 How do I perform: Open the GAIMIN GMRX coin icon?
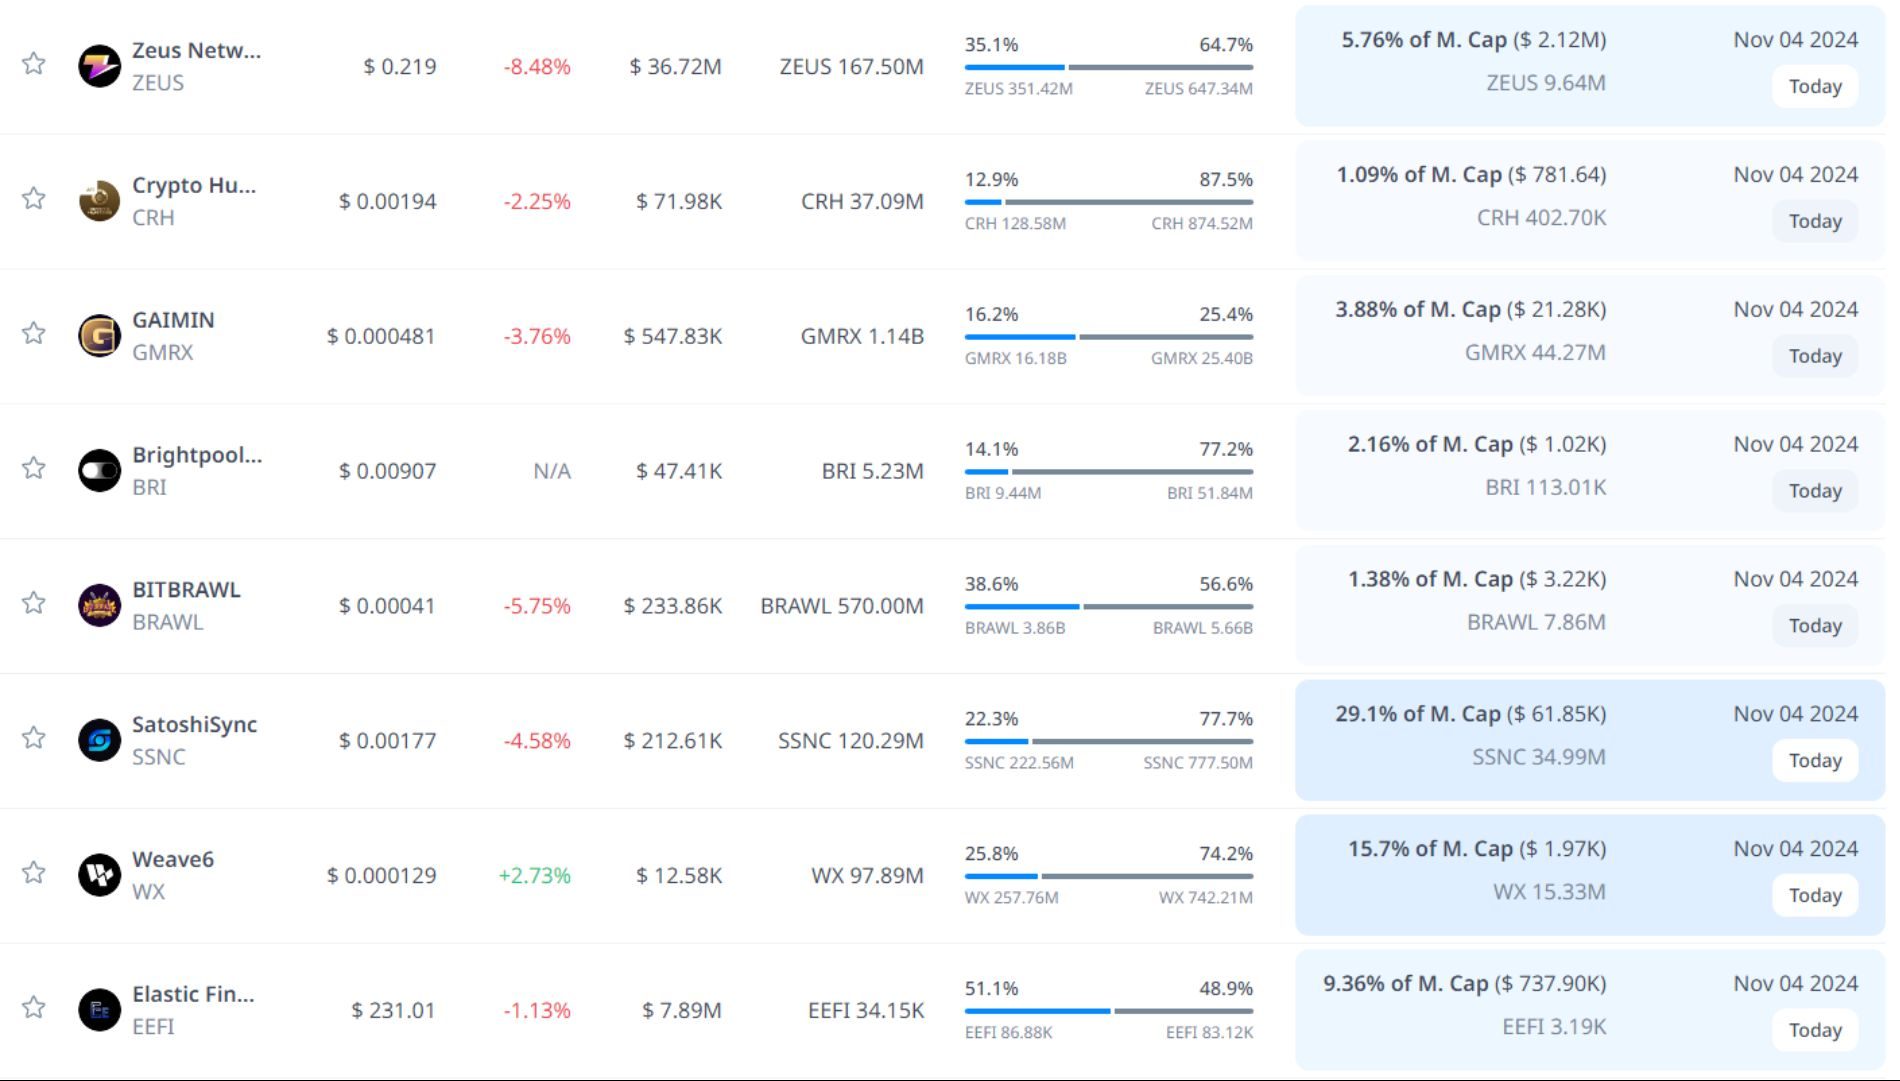(x=99, y=336)
